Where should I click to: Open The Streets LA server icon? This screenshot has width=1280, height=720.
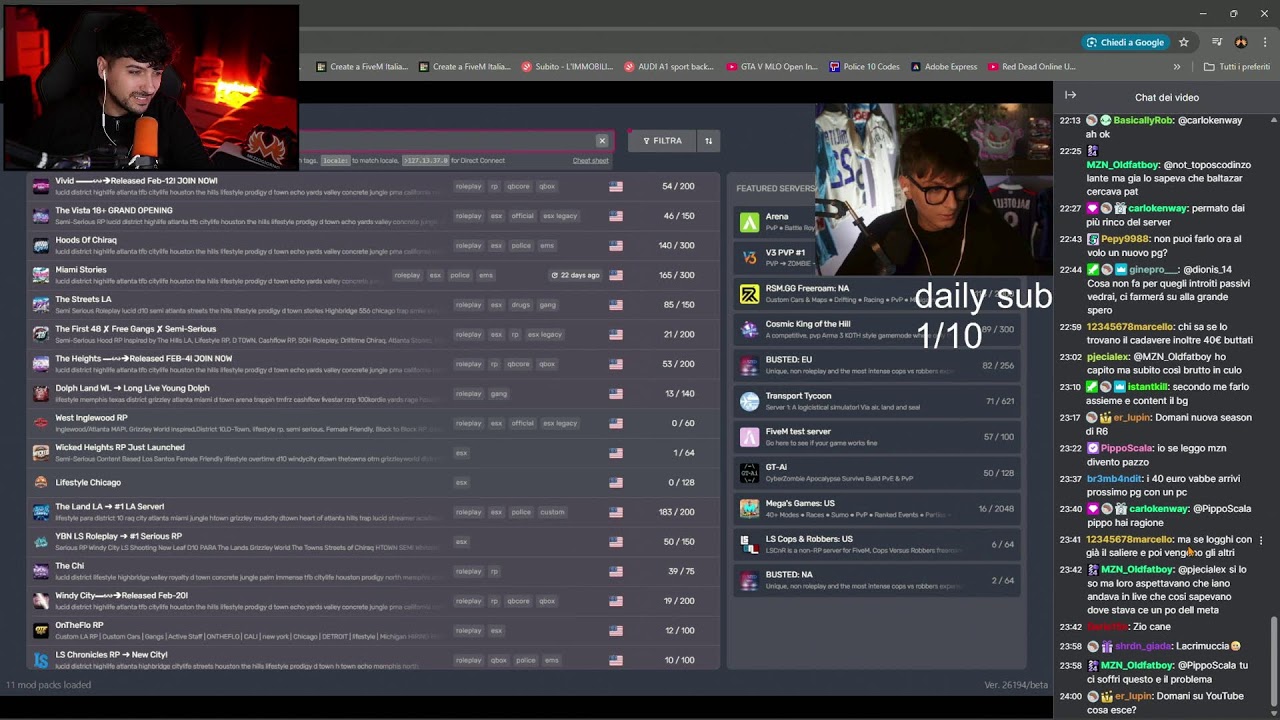(41, 304)
